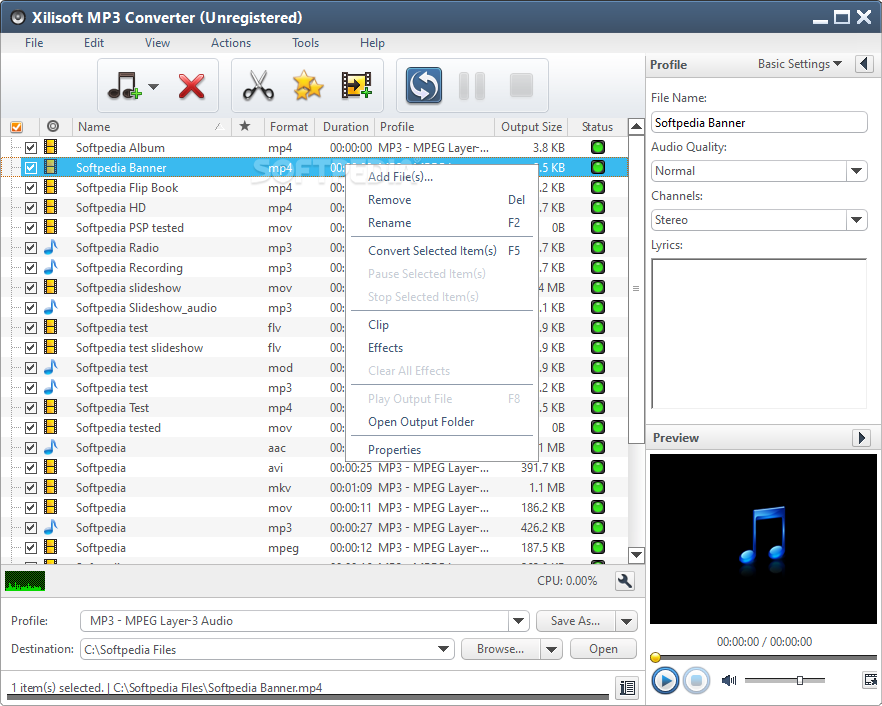Click inside the Lyrics text area
This screenshot has height=706, width=882.
tap(759, 334)
